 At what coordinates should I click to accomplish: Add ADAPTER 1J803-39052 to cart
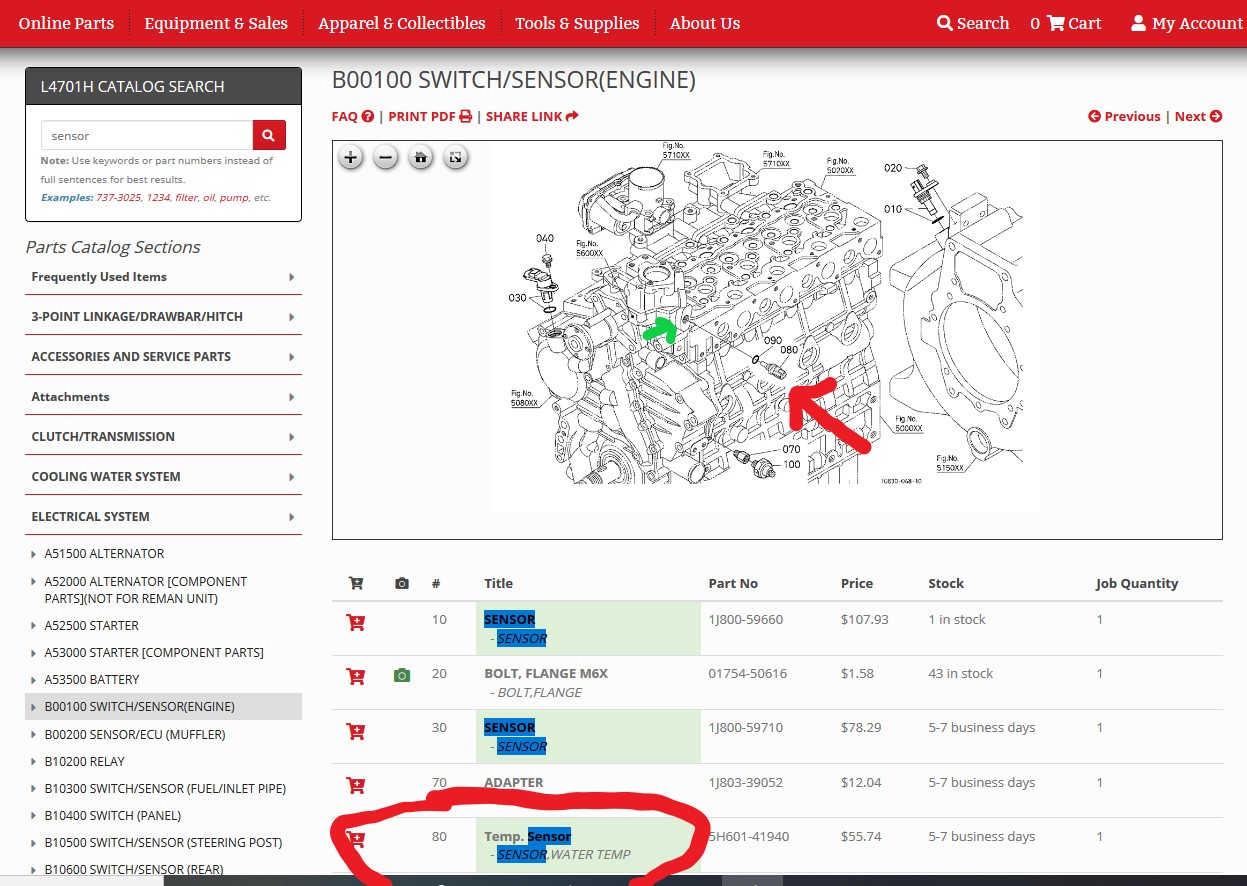point(355,785)
